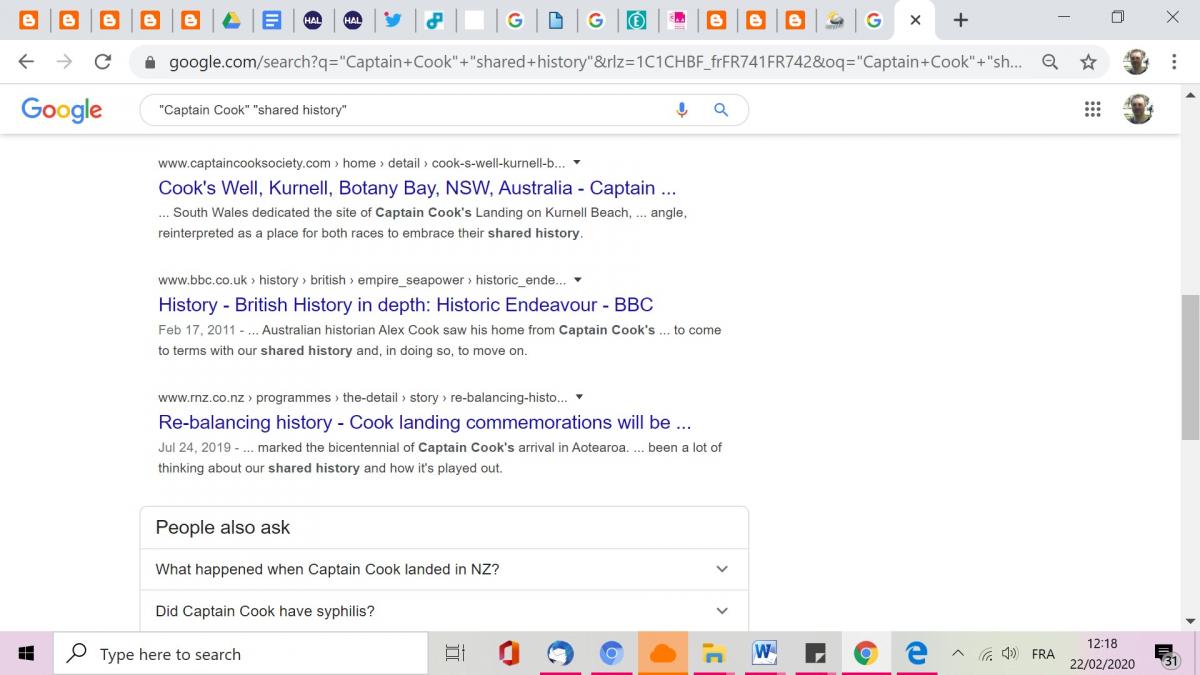Submit the search with the magnifier button
This screenshot has height=675, width=1200.
pyautogui.click(x=721, y=110)
